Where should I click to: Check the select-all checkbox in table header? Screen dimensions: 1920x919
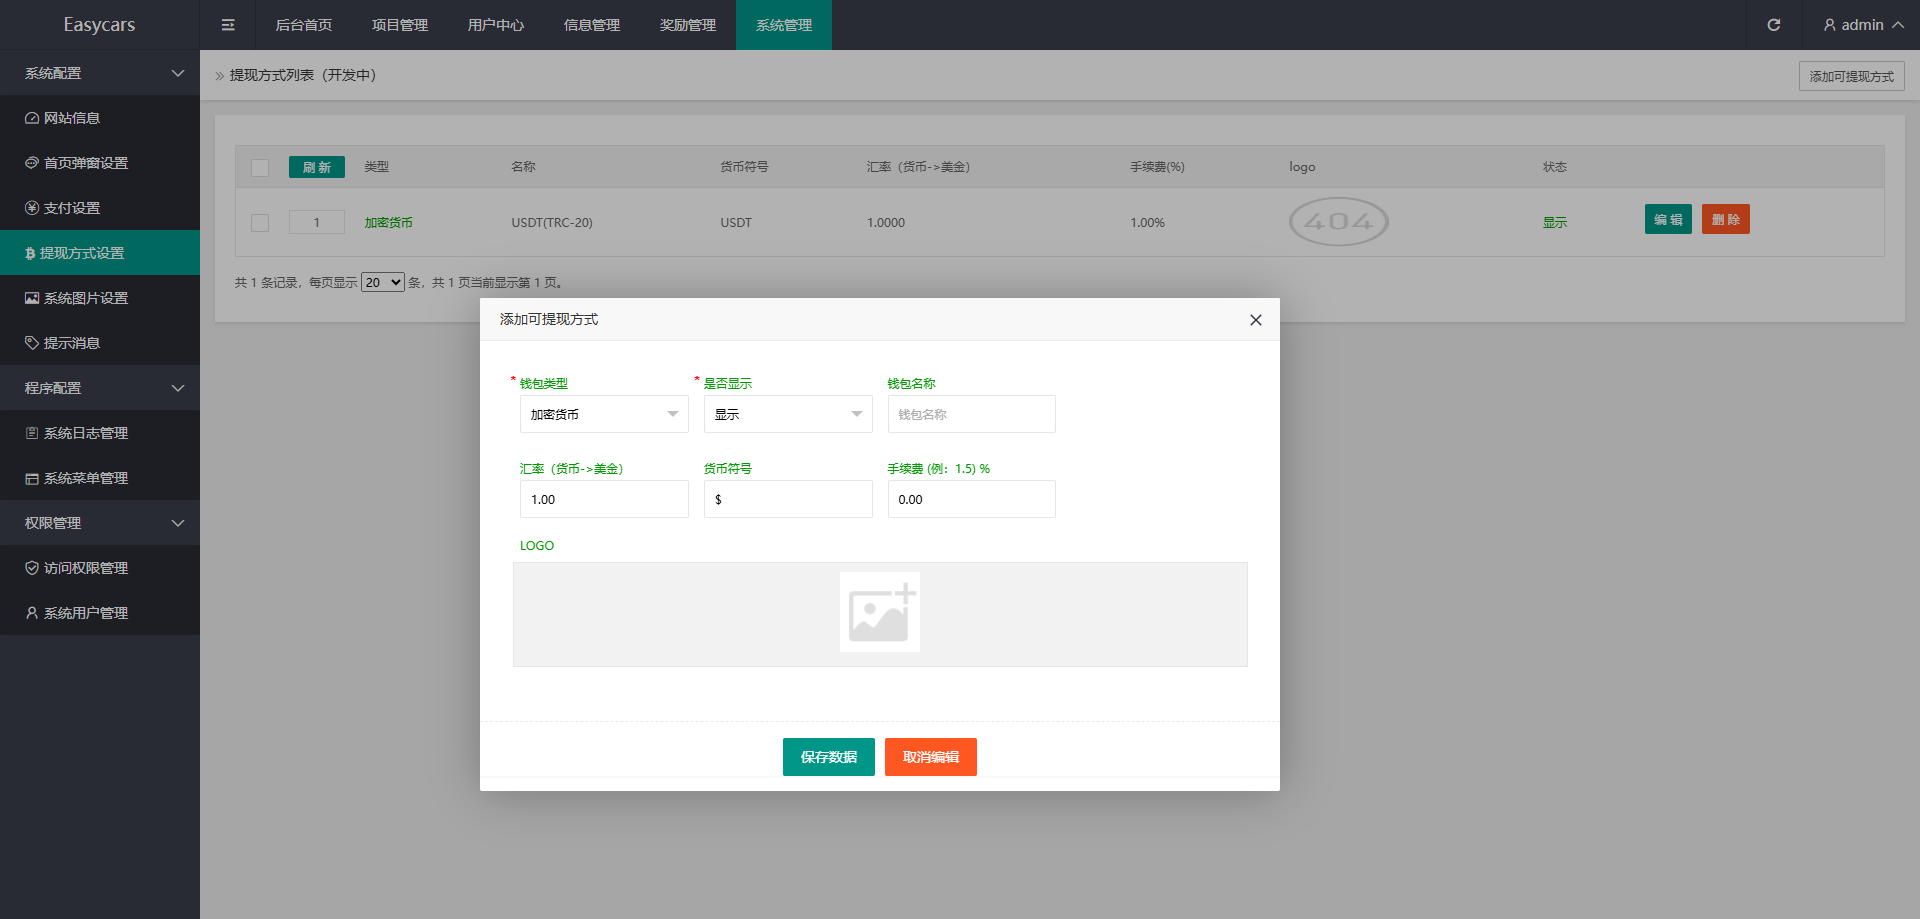[260, 168]
